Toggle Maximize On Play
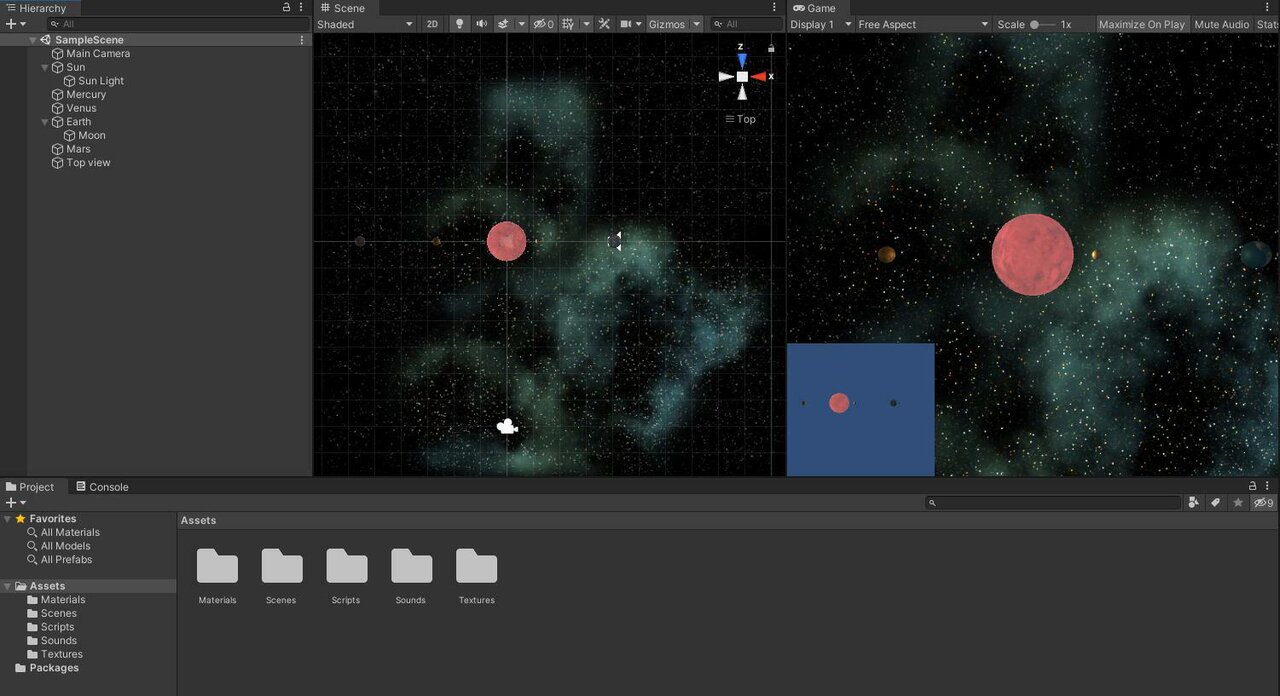Screen dimensions: 1280x696 (1141, 24)
